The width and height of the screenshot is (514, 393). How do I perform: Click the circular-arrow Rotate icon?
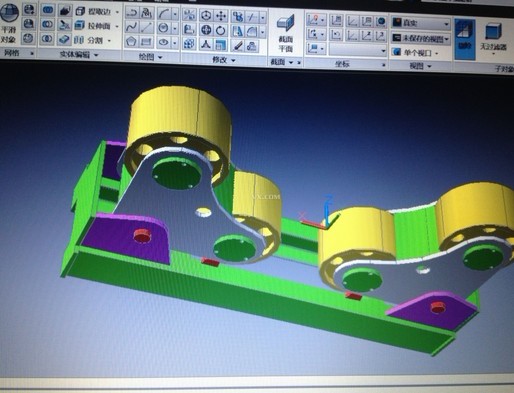click(221, 30)
